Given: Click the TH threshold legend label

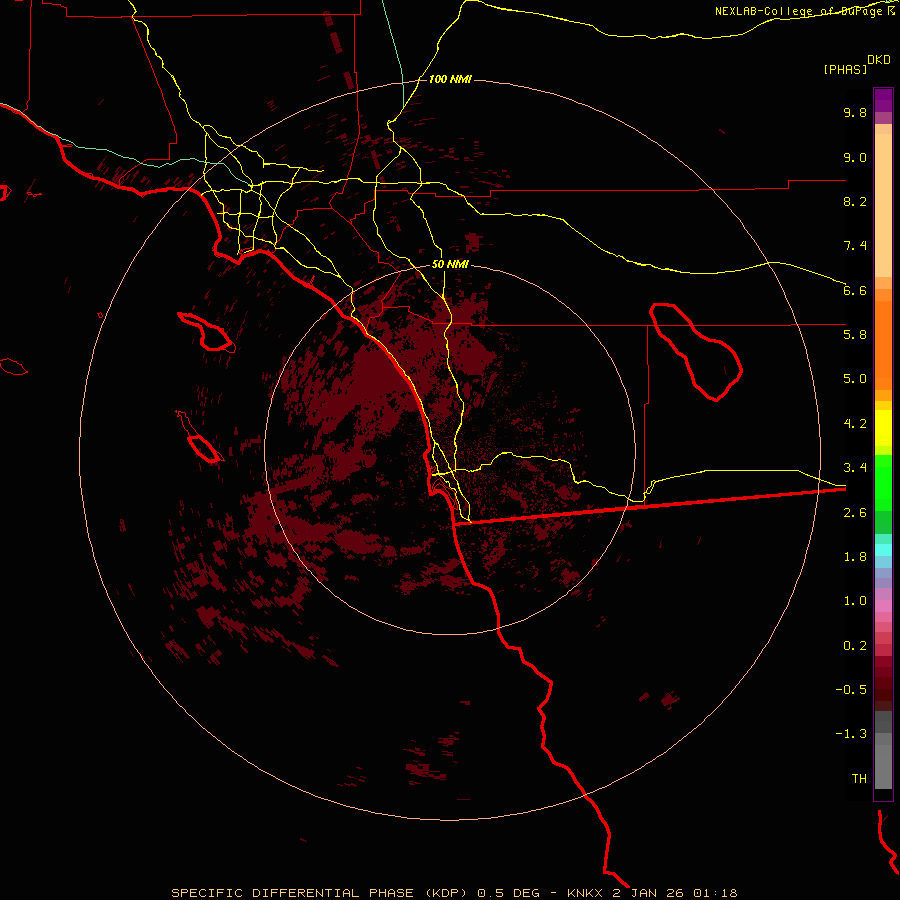Looking at the screenshot, I should tap(859, 779).
